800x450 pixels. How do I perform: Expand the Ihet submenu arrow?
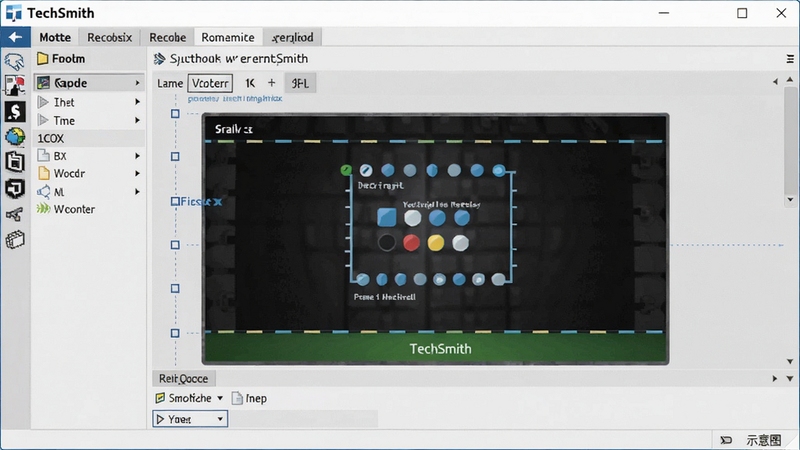coord(137,102)
